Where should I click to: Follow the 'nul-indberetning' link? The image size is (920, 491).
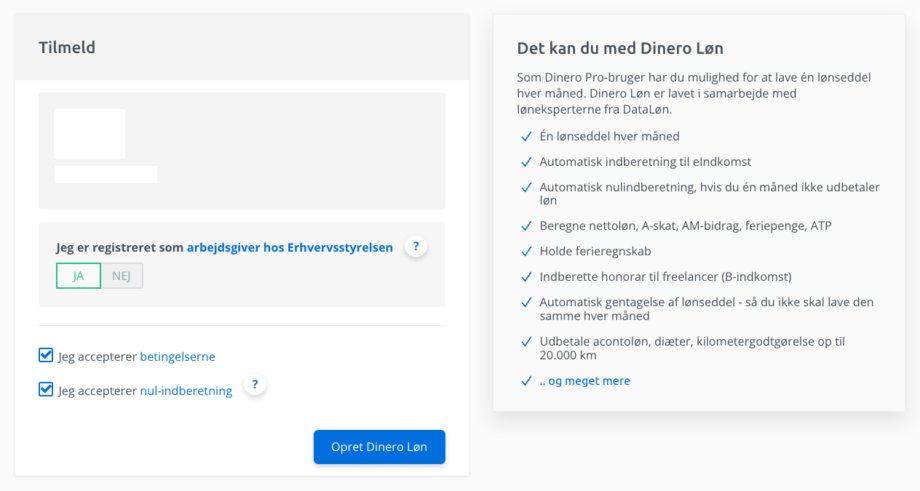[x=186, y=391]
